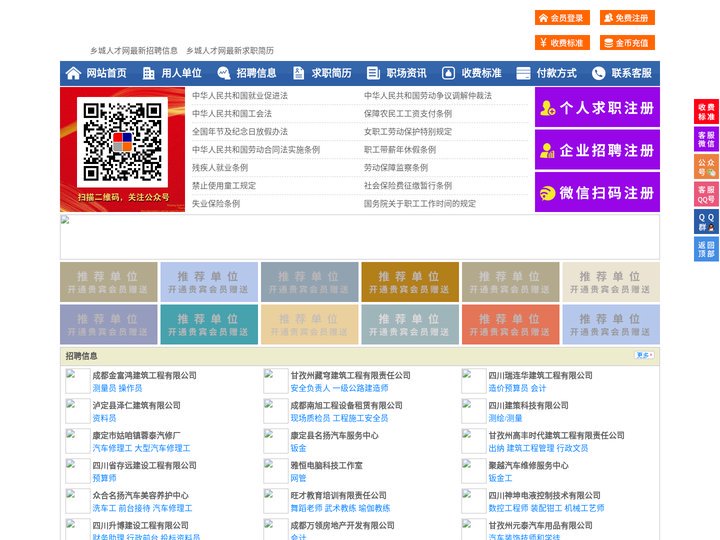720x540 pixels.
Task: Open article 全国年节及纪念日放假办法
Action: tap(240, 132)
